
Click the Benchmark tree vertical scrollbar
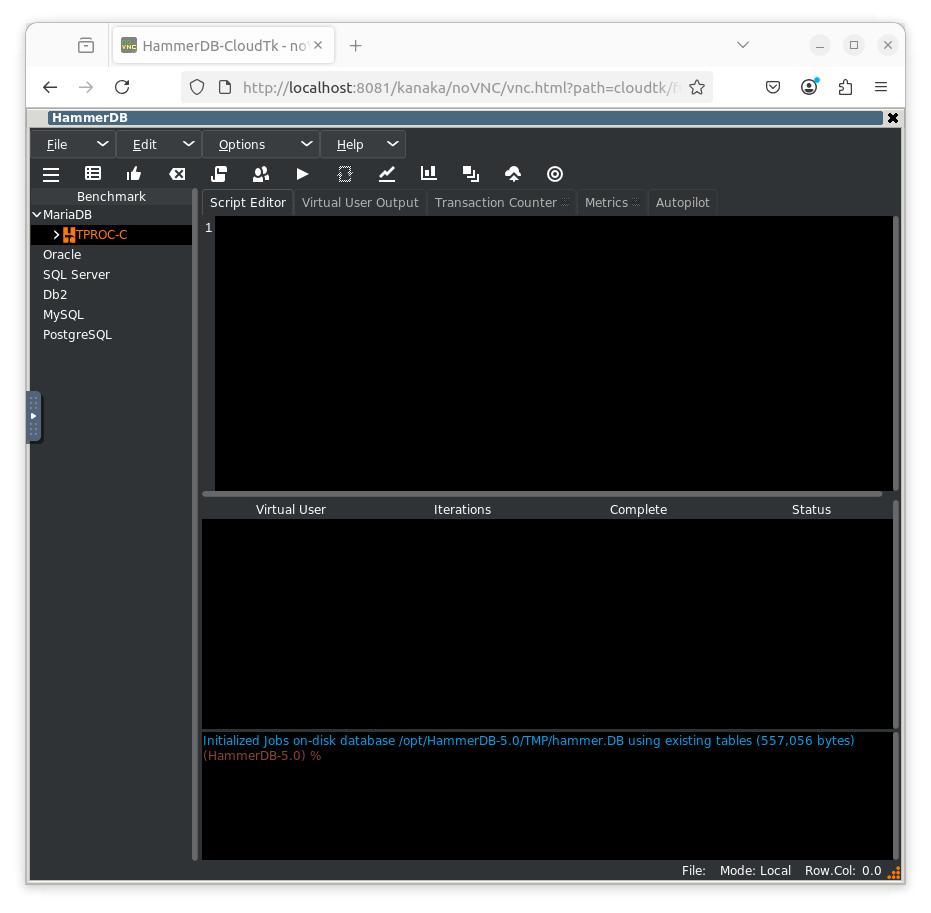point(195,525)
